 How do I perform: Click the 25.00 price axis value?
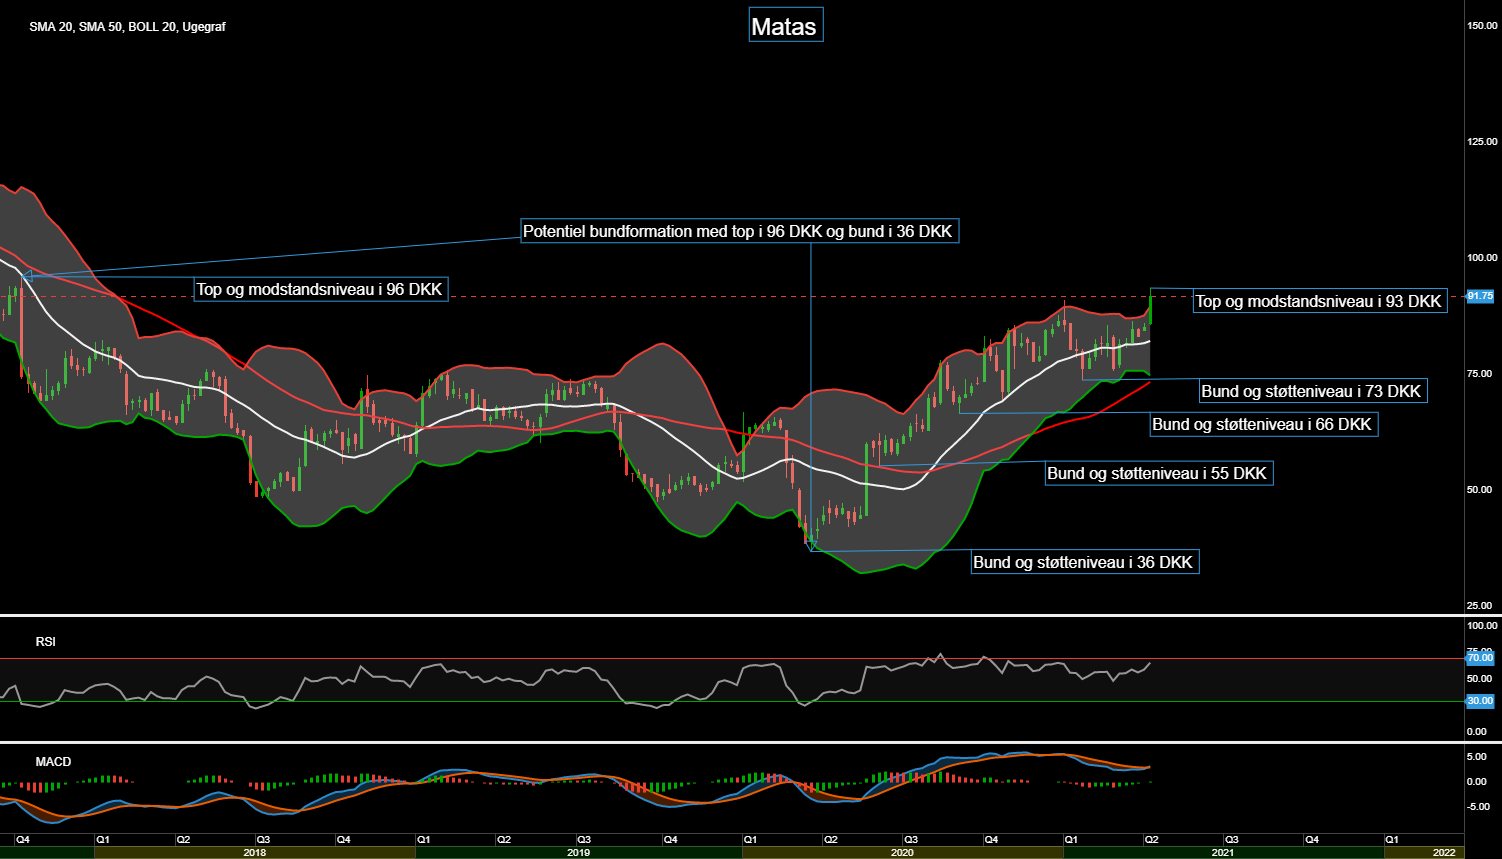(x=1481, y=605)
